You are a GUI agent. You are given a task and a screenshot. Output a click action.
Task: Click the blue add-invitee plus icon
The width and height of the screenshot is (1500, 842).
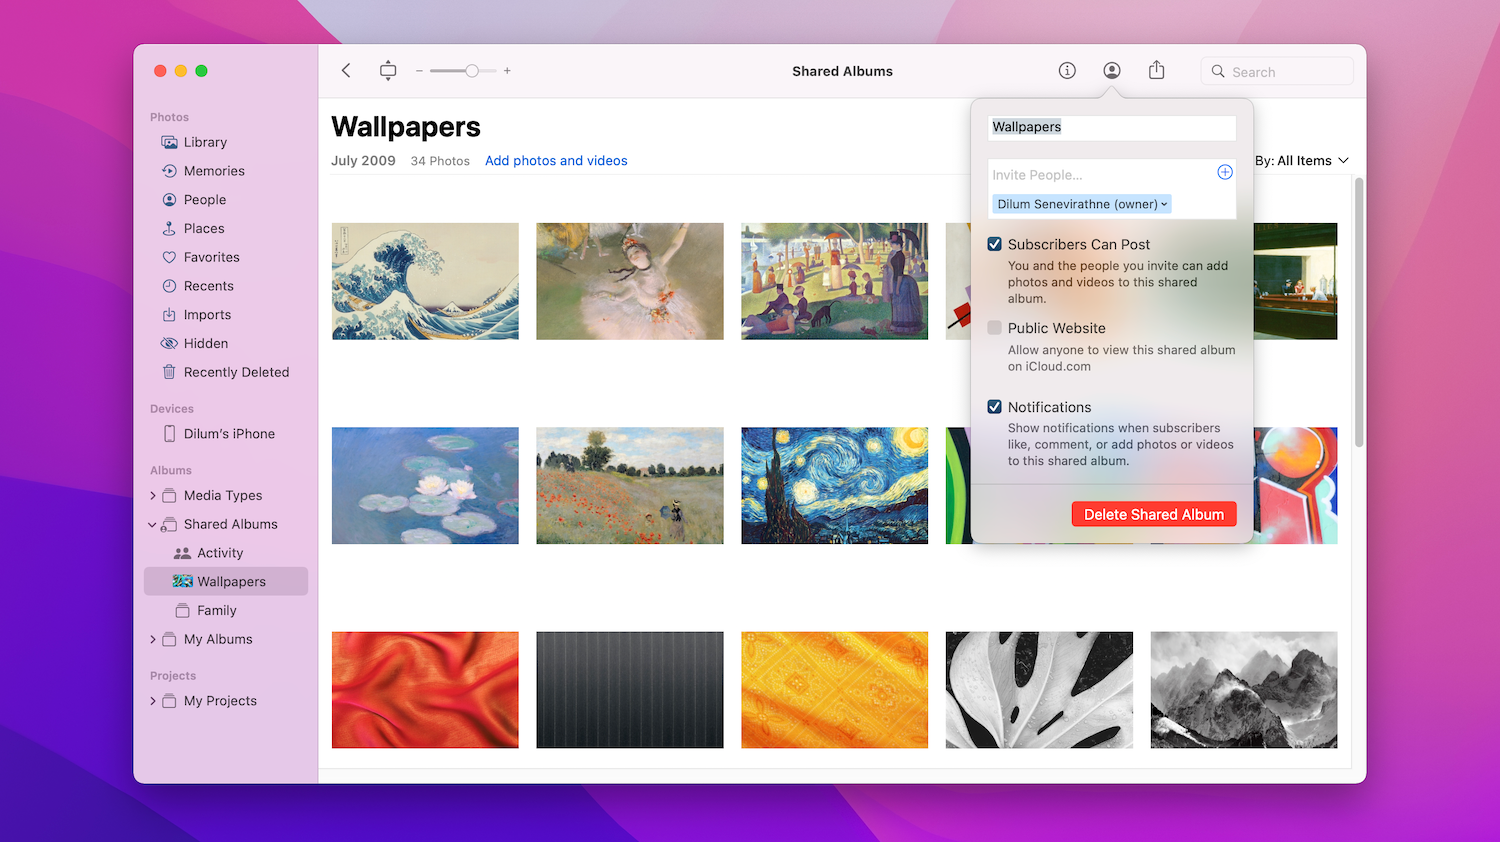pos(1224,173)
